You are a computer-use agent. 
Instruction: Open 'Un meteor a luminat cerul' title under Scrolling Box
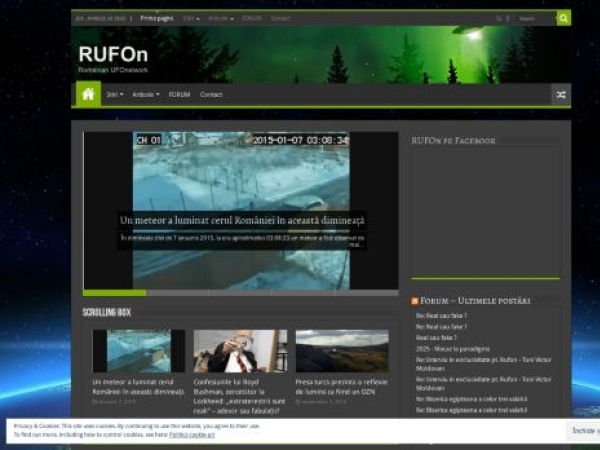[138, 387]
